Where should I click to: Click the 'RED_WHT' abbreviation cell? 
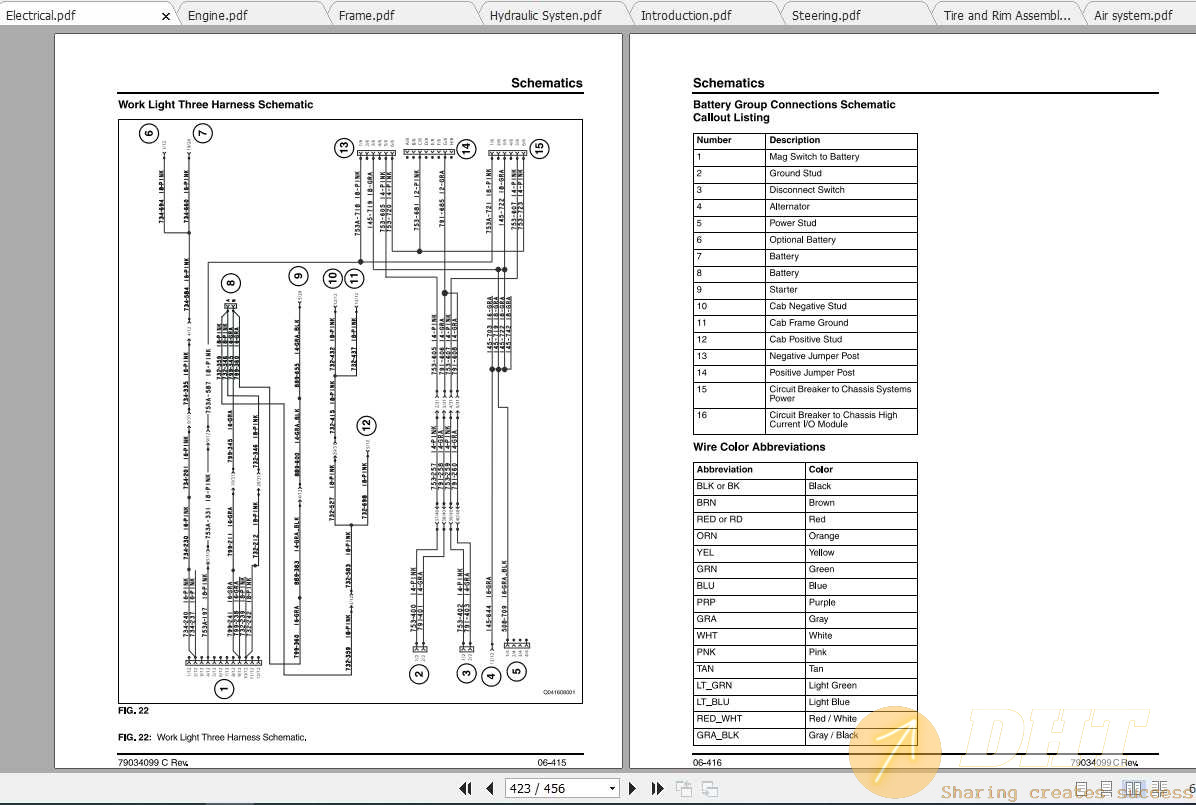tap(748, 720)
